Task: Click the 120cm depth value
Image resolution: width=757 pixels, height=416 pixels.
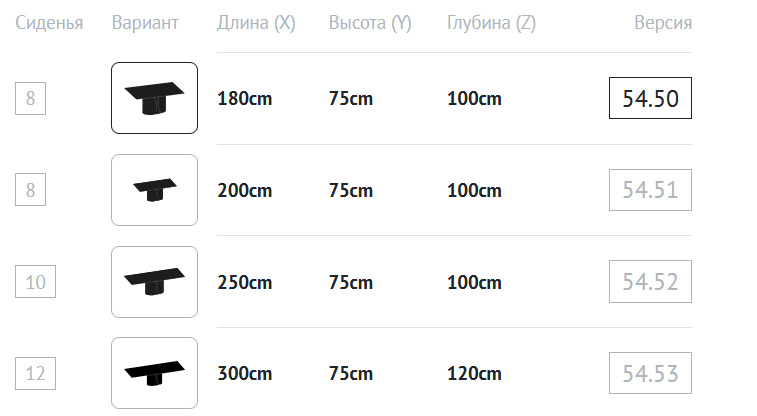Action: 474,374
